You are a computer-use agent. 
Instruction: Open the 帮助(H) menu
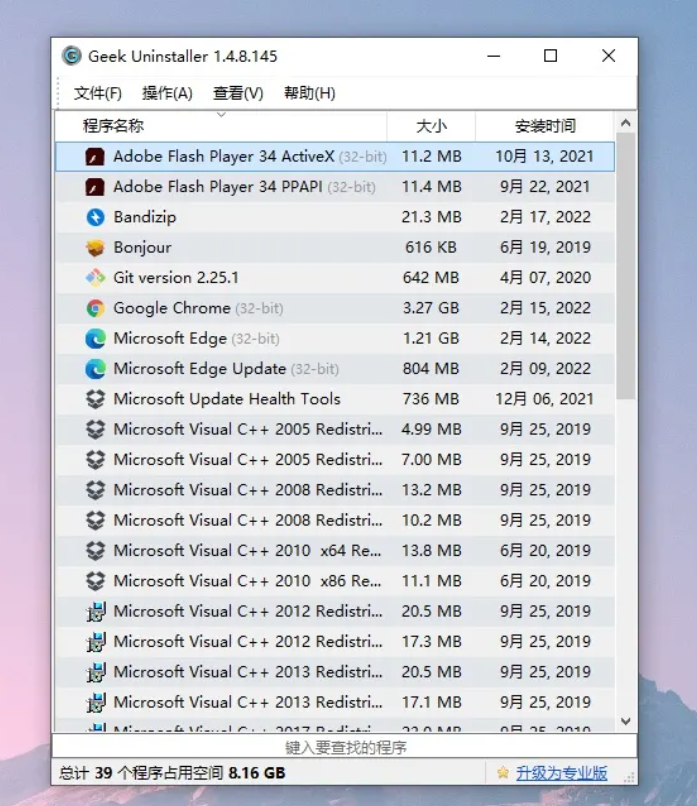[309, 93]
